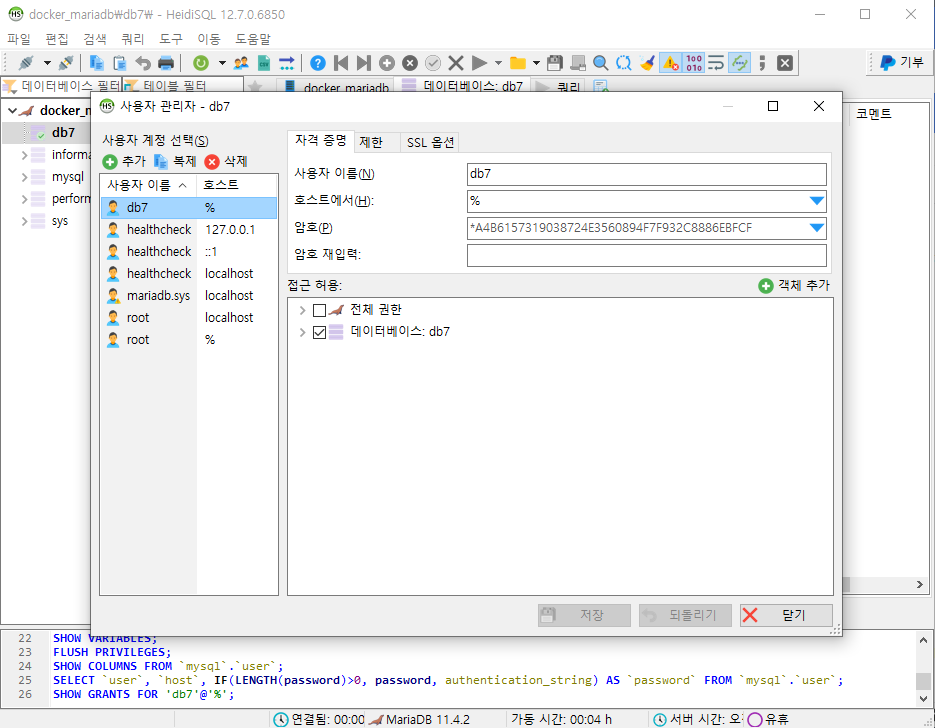Expand global privileges tree node
Viewport: 935px width, 728px height.
pyautogui.click(x=302, y=310)
